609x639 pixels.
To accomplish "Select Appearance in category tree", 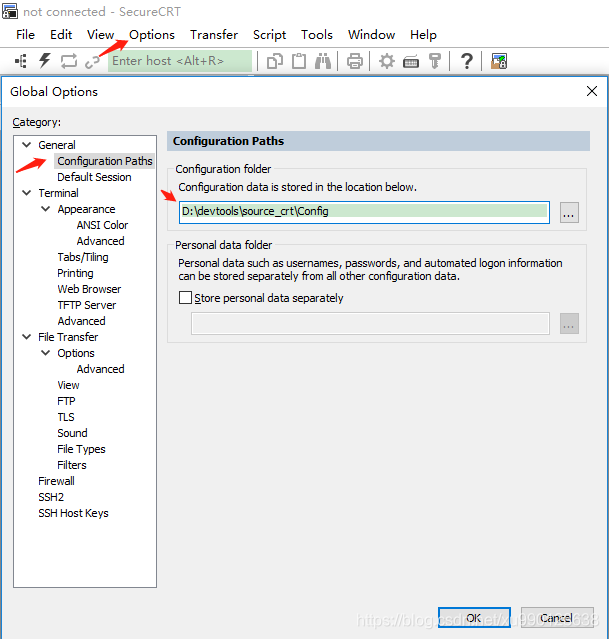I will [86, 209].
